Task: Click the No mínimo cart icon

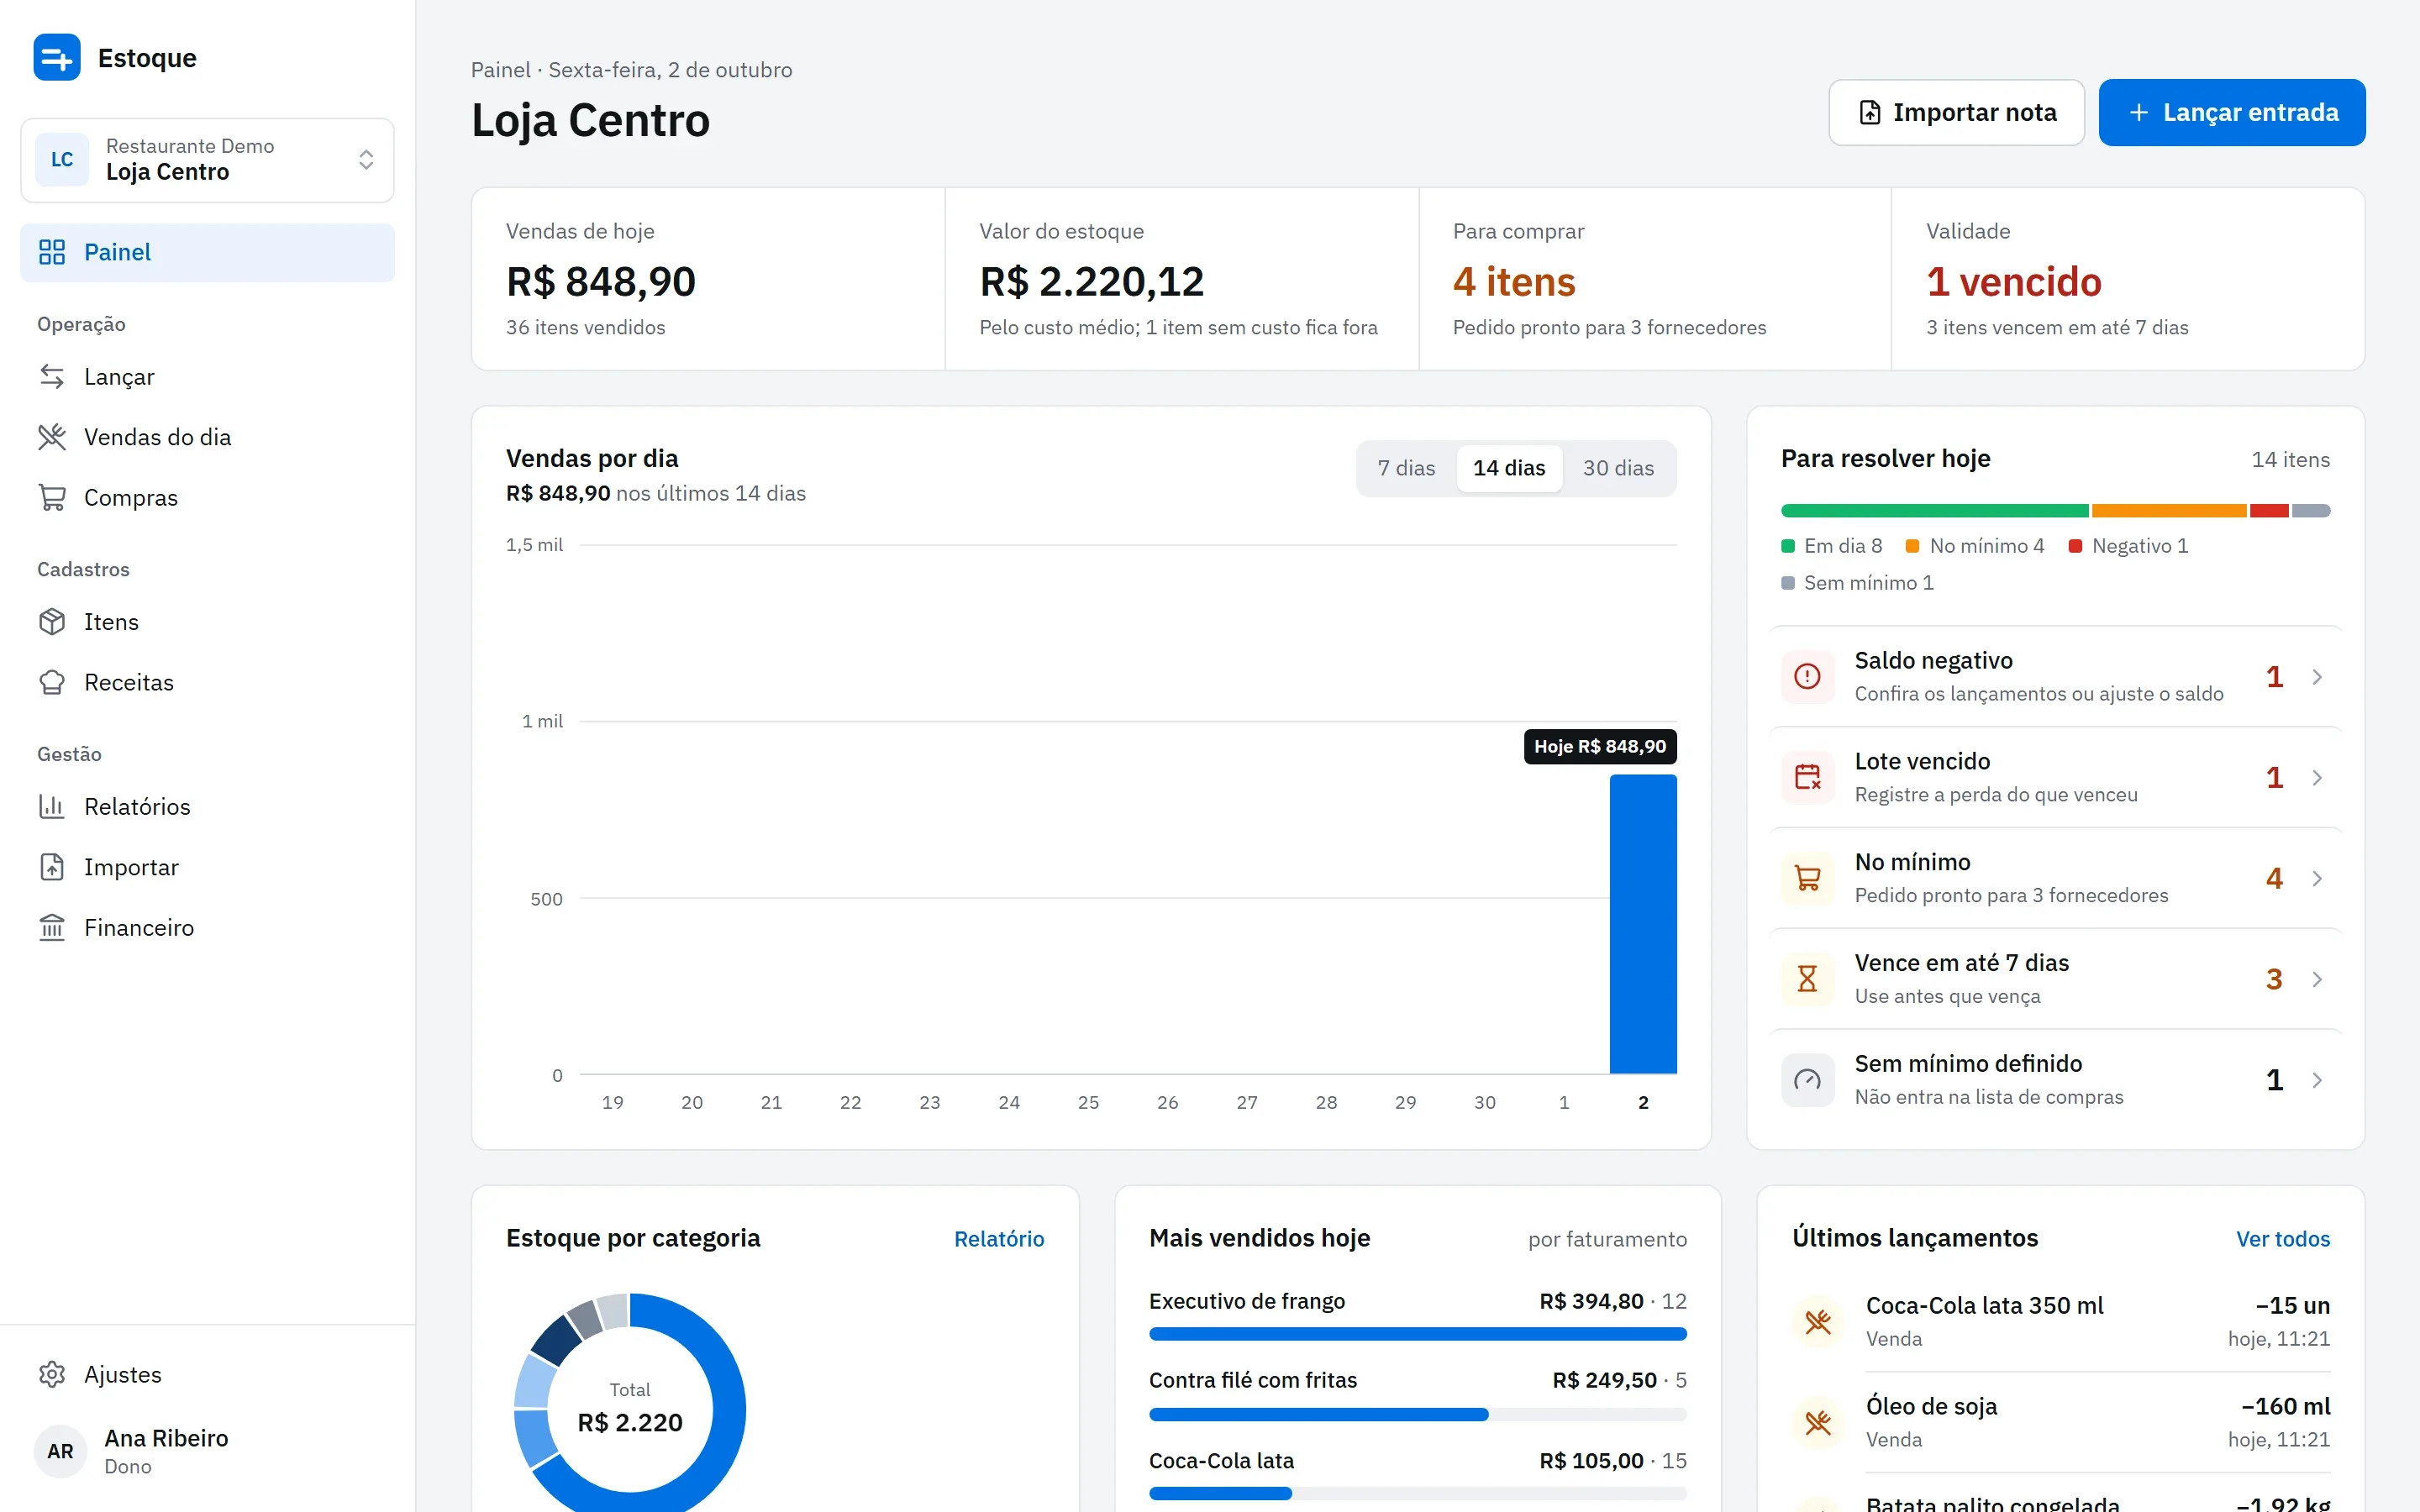Action: click(x=1807, y=878)
